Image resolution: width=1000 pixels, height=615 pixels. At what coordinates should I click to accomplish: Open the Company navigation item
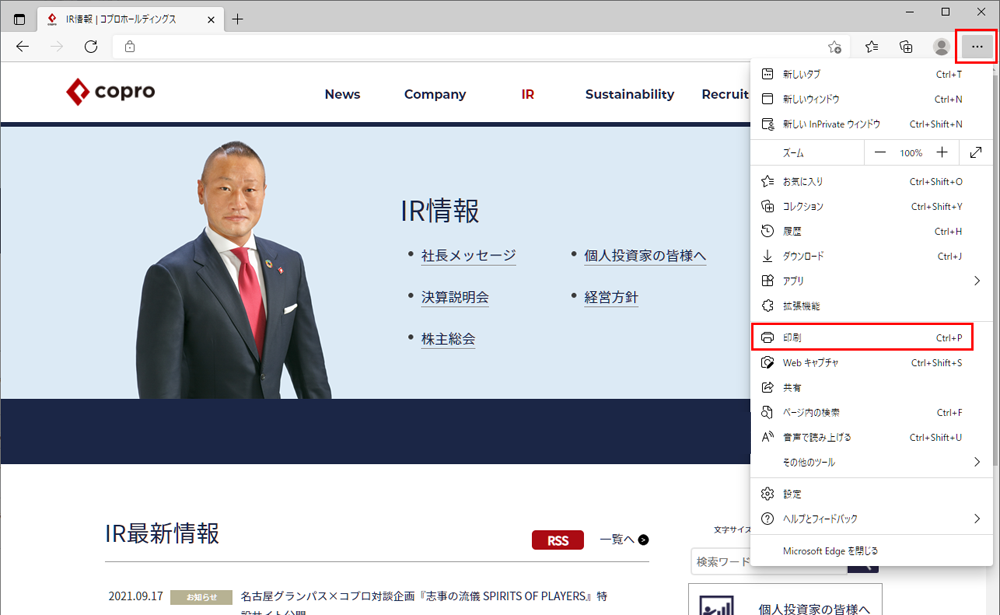click(435, 94)
